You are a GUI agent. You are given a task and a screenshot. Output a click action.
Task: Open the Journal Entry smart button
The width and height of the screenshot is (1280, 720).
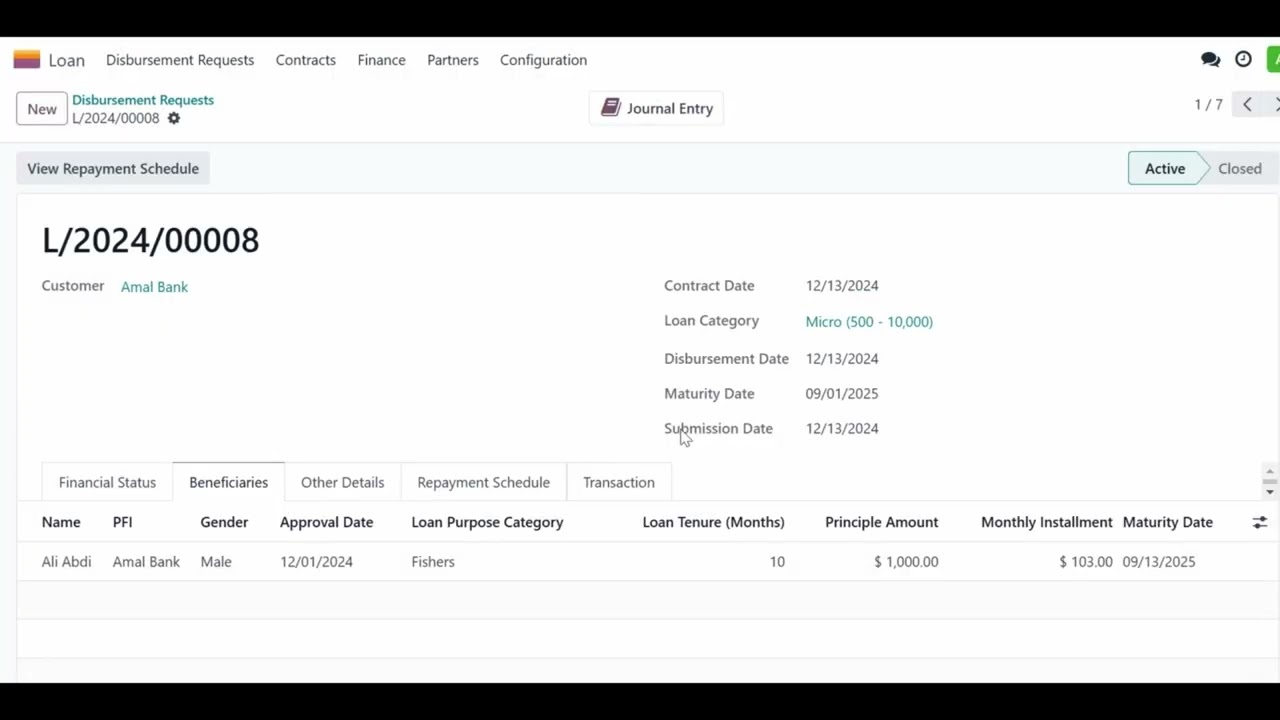coord(656,108)
